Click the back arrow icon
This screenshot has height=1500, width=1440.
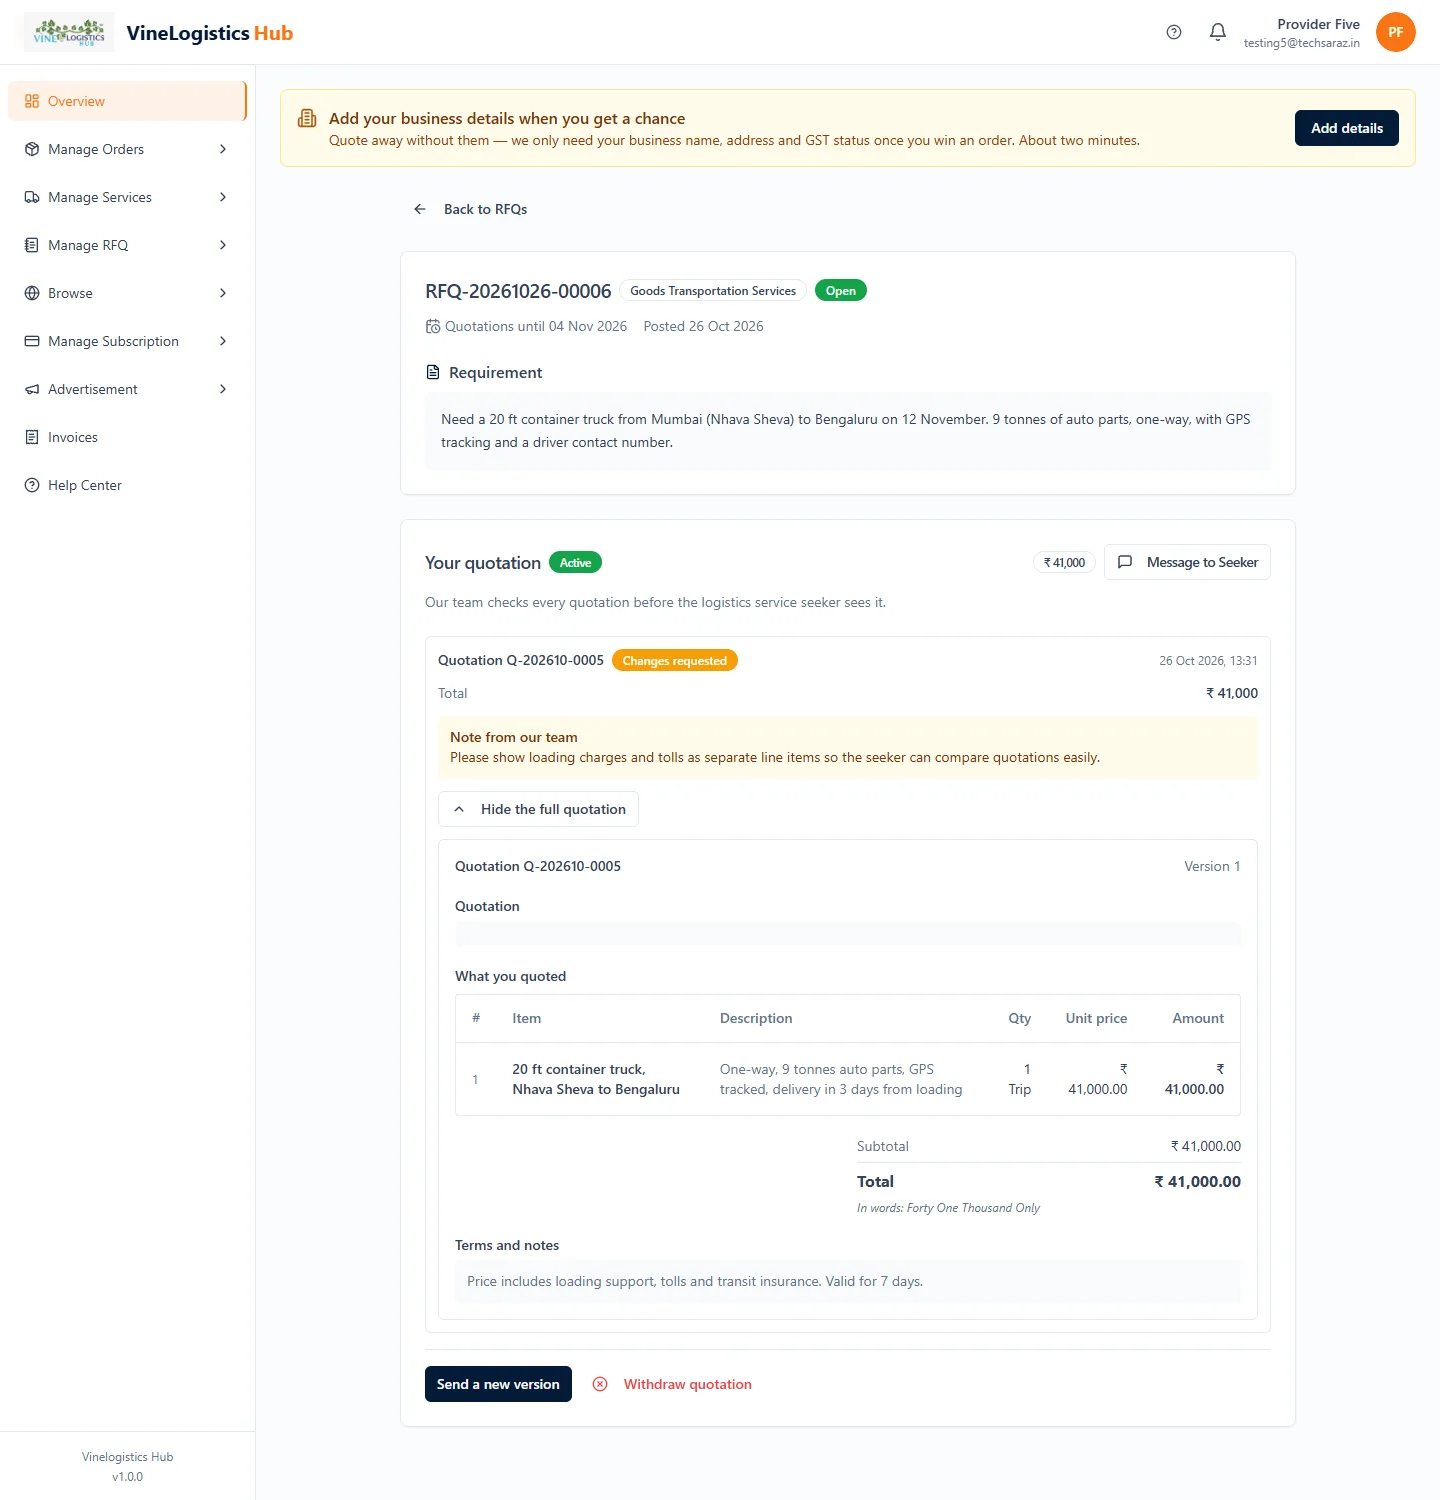[420, 209]
